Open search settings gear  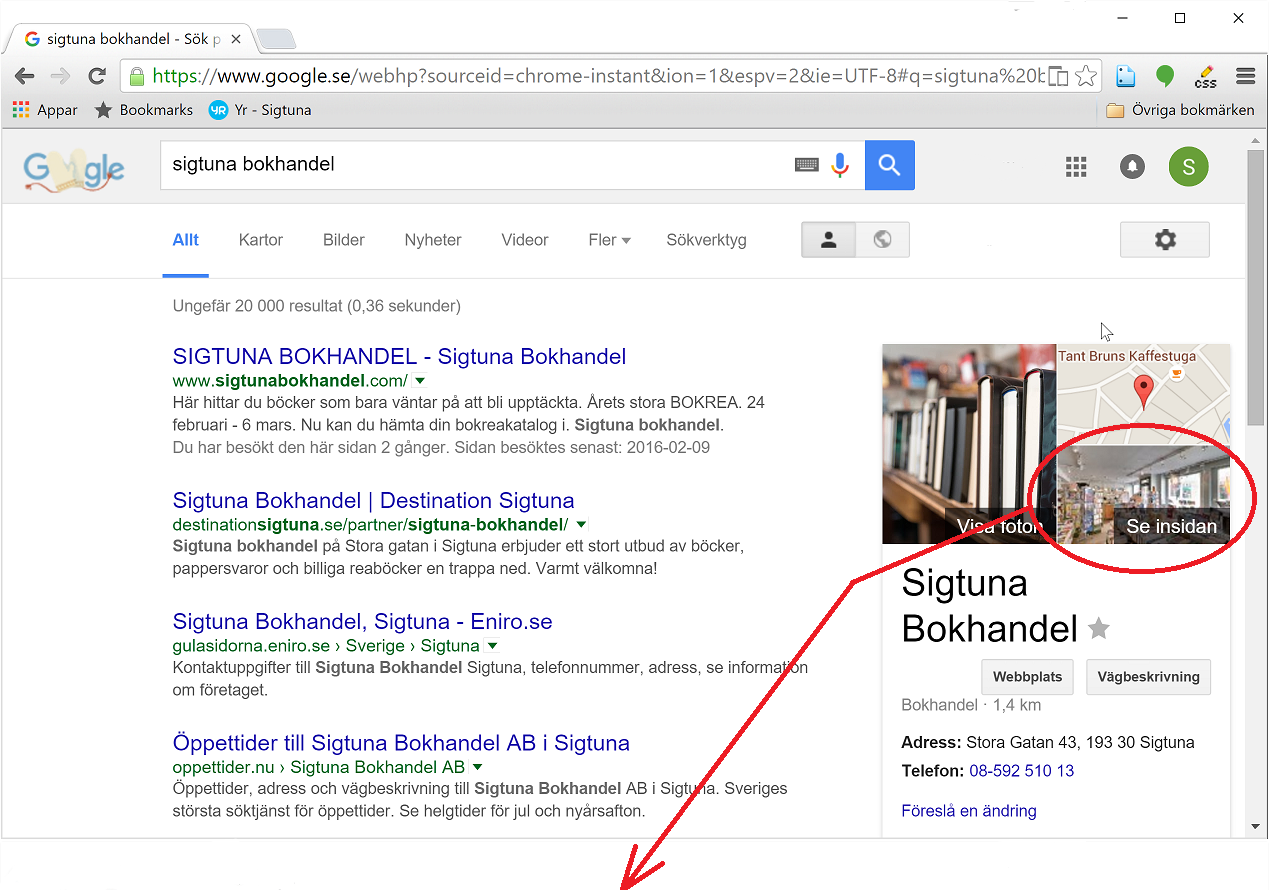(1165, 240)
